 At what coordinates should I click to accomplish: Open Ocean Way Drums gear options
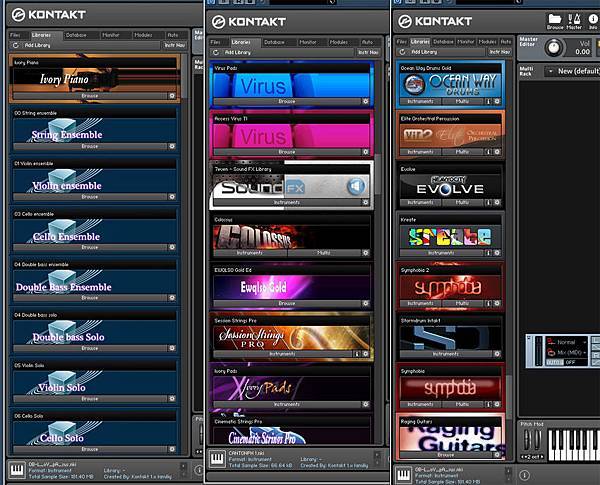pyautogui.click(x=497, y=101)
